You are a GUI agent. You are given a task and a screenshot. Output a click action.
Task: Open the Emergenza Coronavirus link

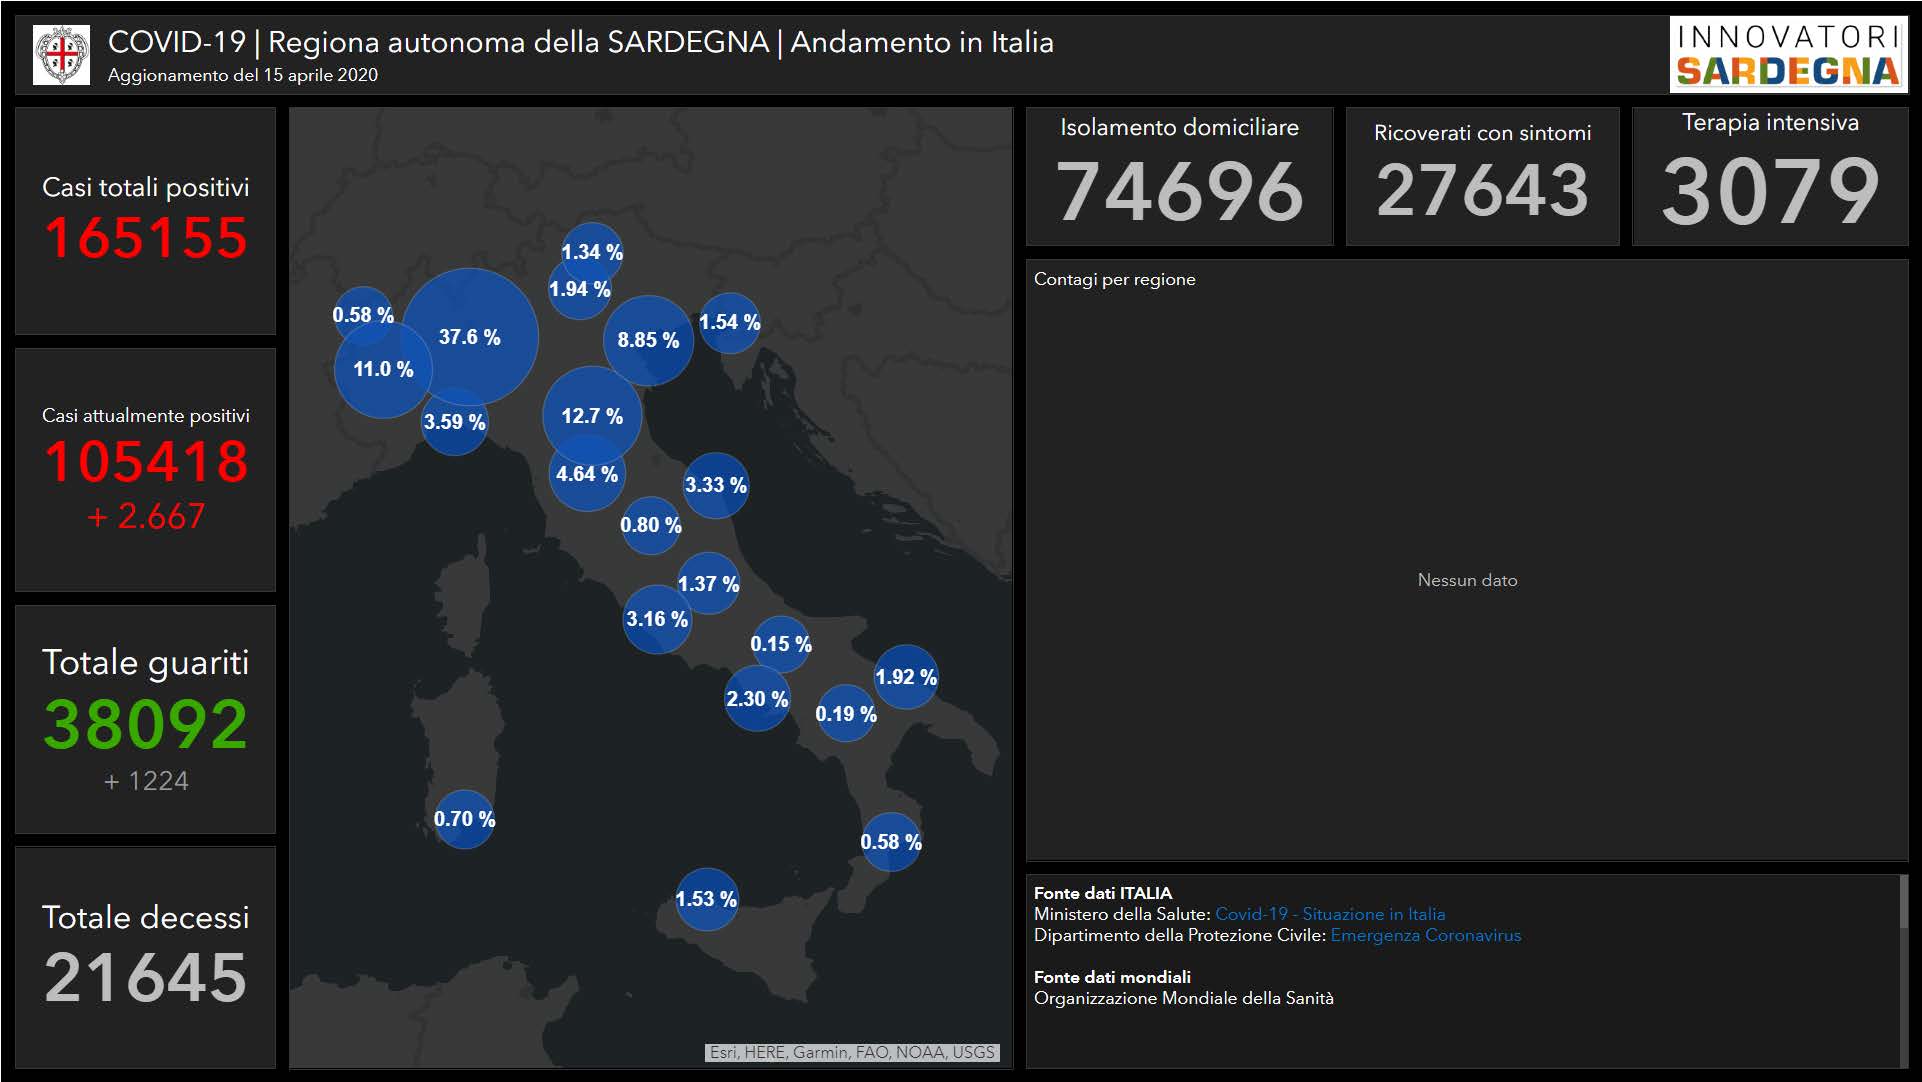click(1425, 935)
